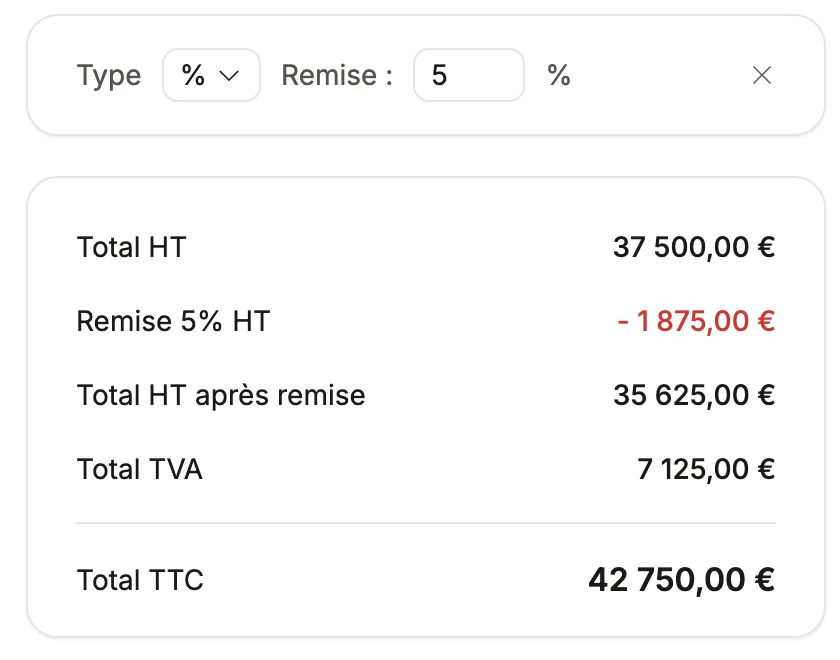The image size is (840, 660).
Task: Select the bold total 42 750,00 €
Action: (681, 580)
